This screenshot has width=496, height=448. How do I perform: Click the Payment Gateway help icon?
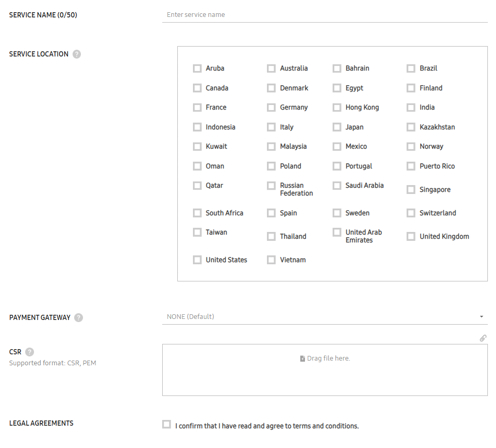[79, 318]
